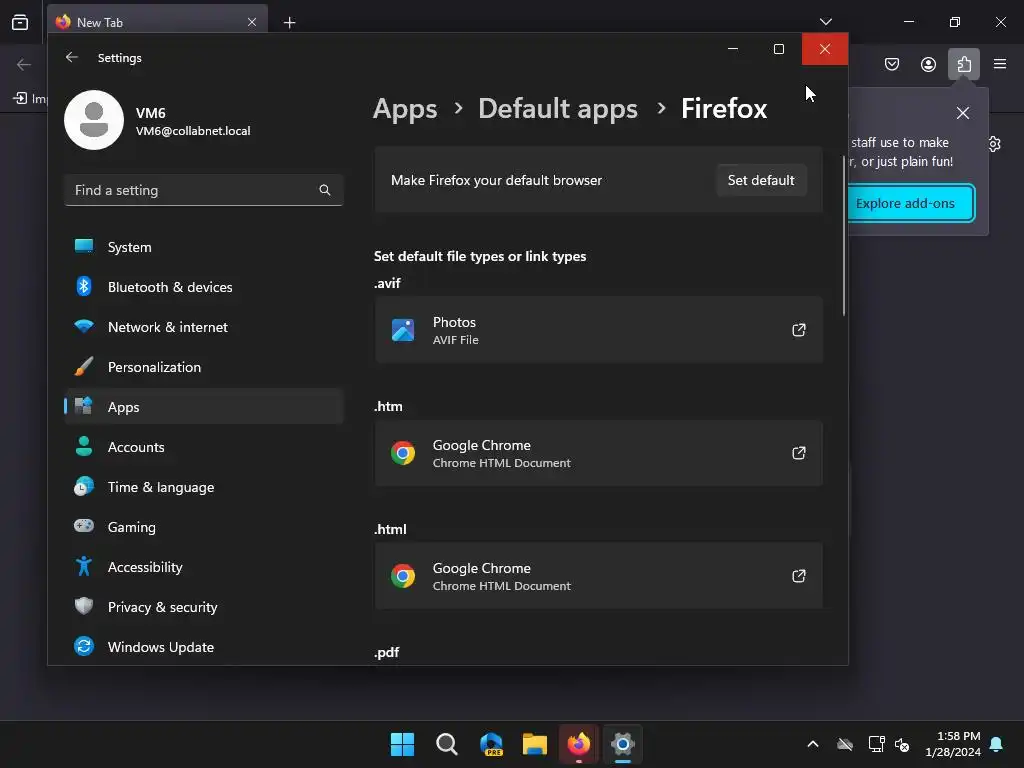Launch Edge PRE from taskbar

click(491, 744)
